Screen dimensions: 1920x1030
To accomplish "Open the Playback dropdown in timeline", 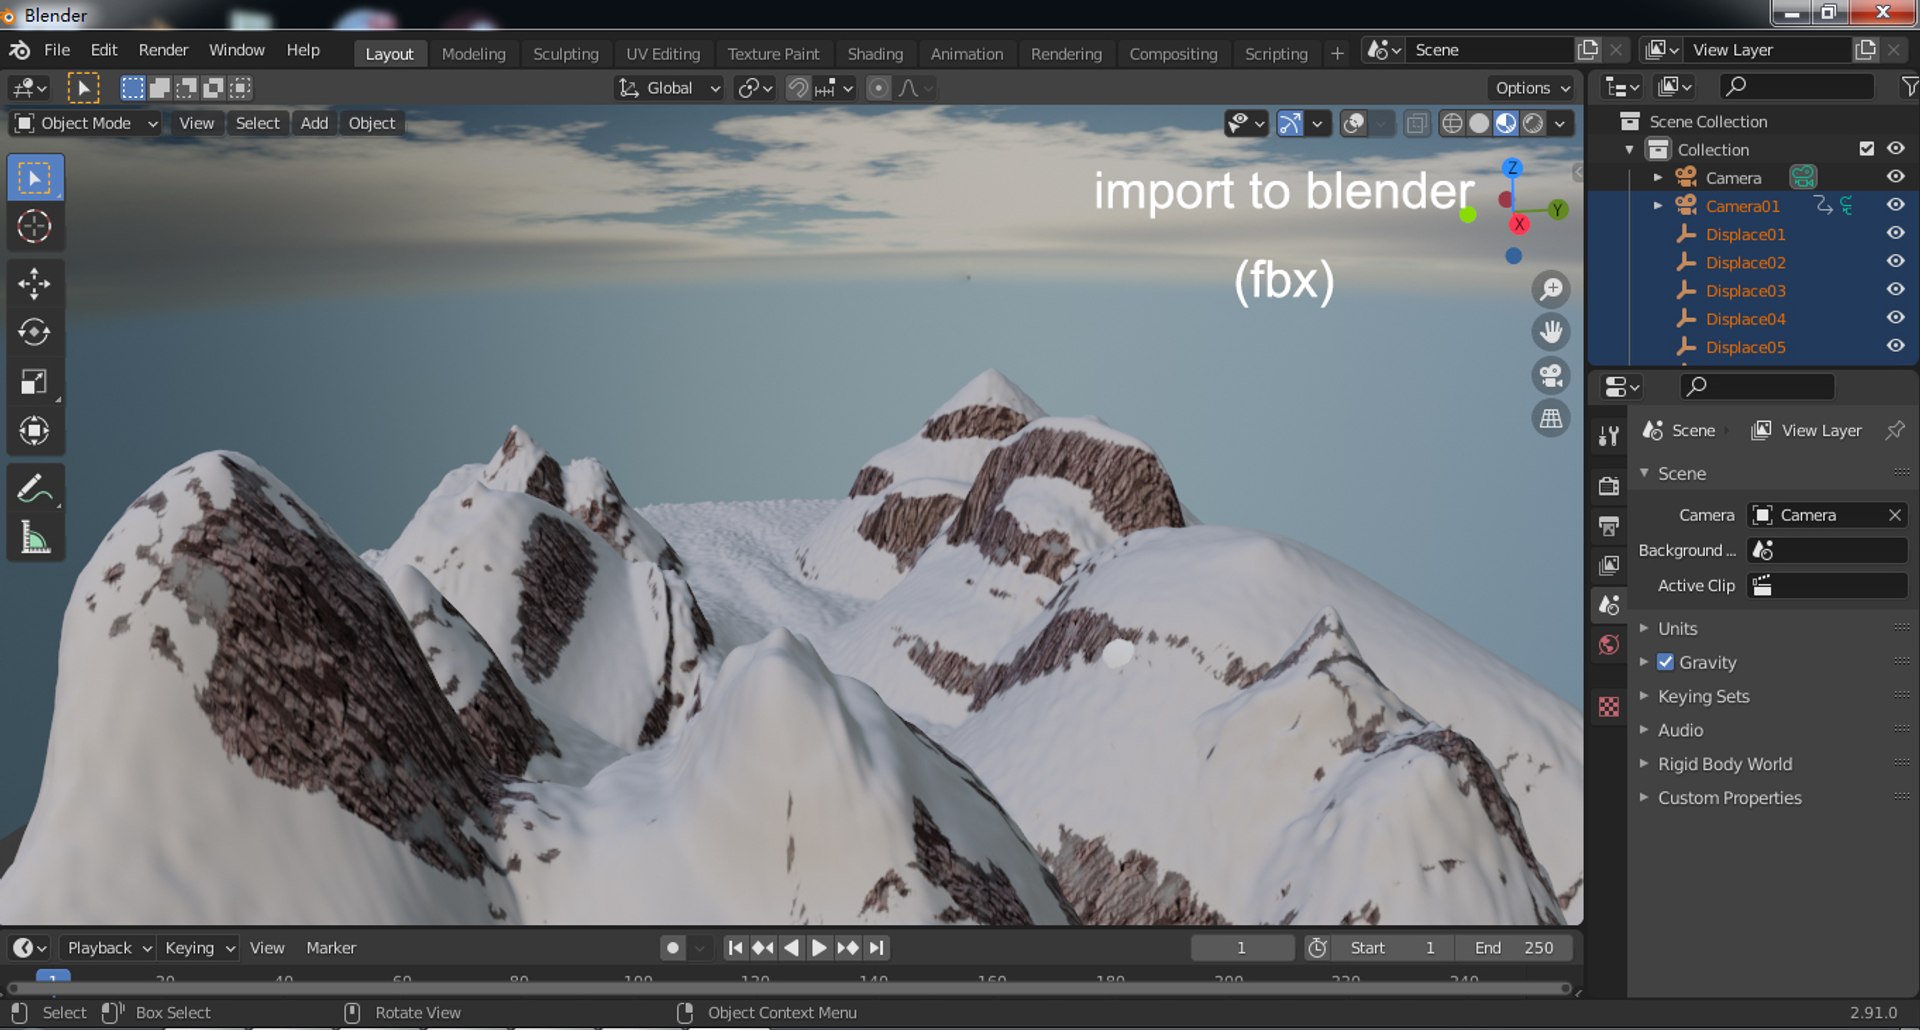I will [x=108, y=948].
